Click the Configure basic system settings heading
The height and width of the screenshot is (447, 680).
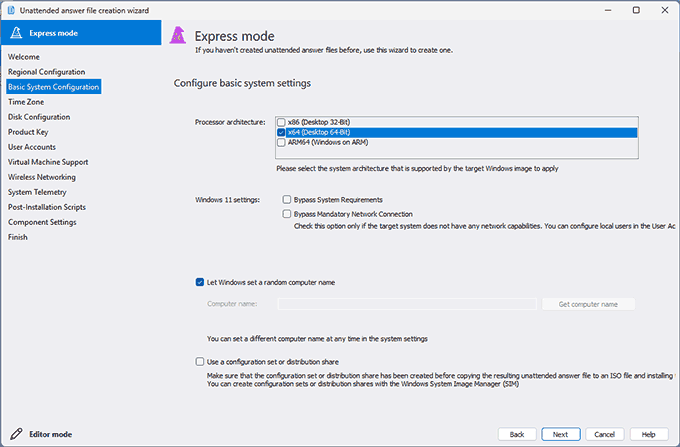tap(242, 83)
